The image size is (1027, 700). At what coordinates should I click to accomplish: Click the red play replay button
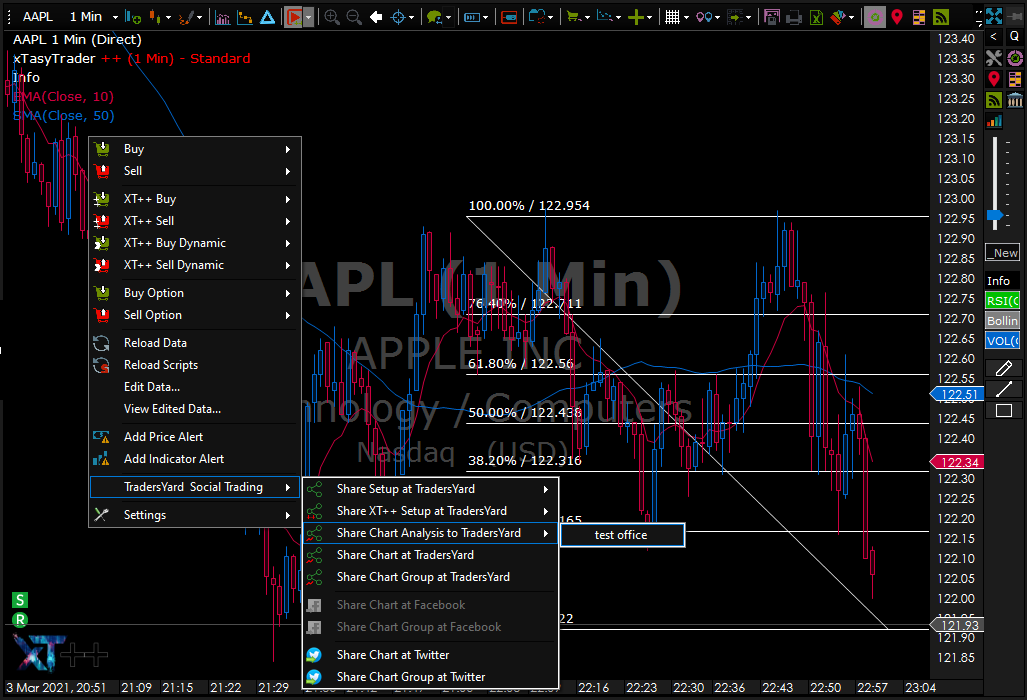(293, 17)
